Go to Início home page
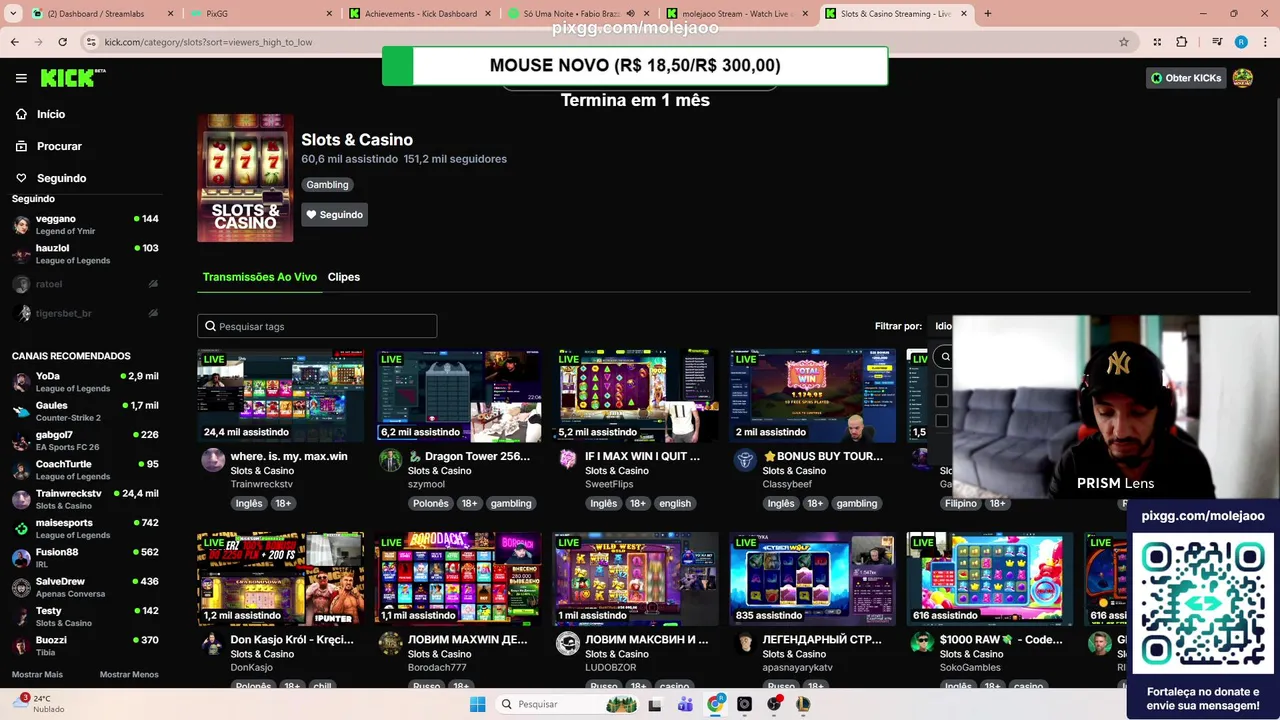The image size is (1280, 720). pos(40,114)
